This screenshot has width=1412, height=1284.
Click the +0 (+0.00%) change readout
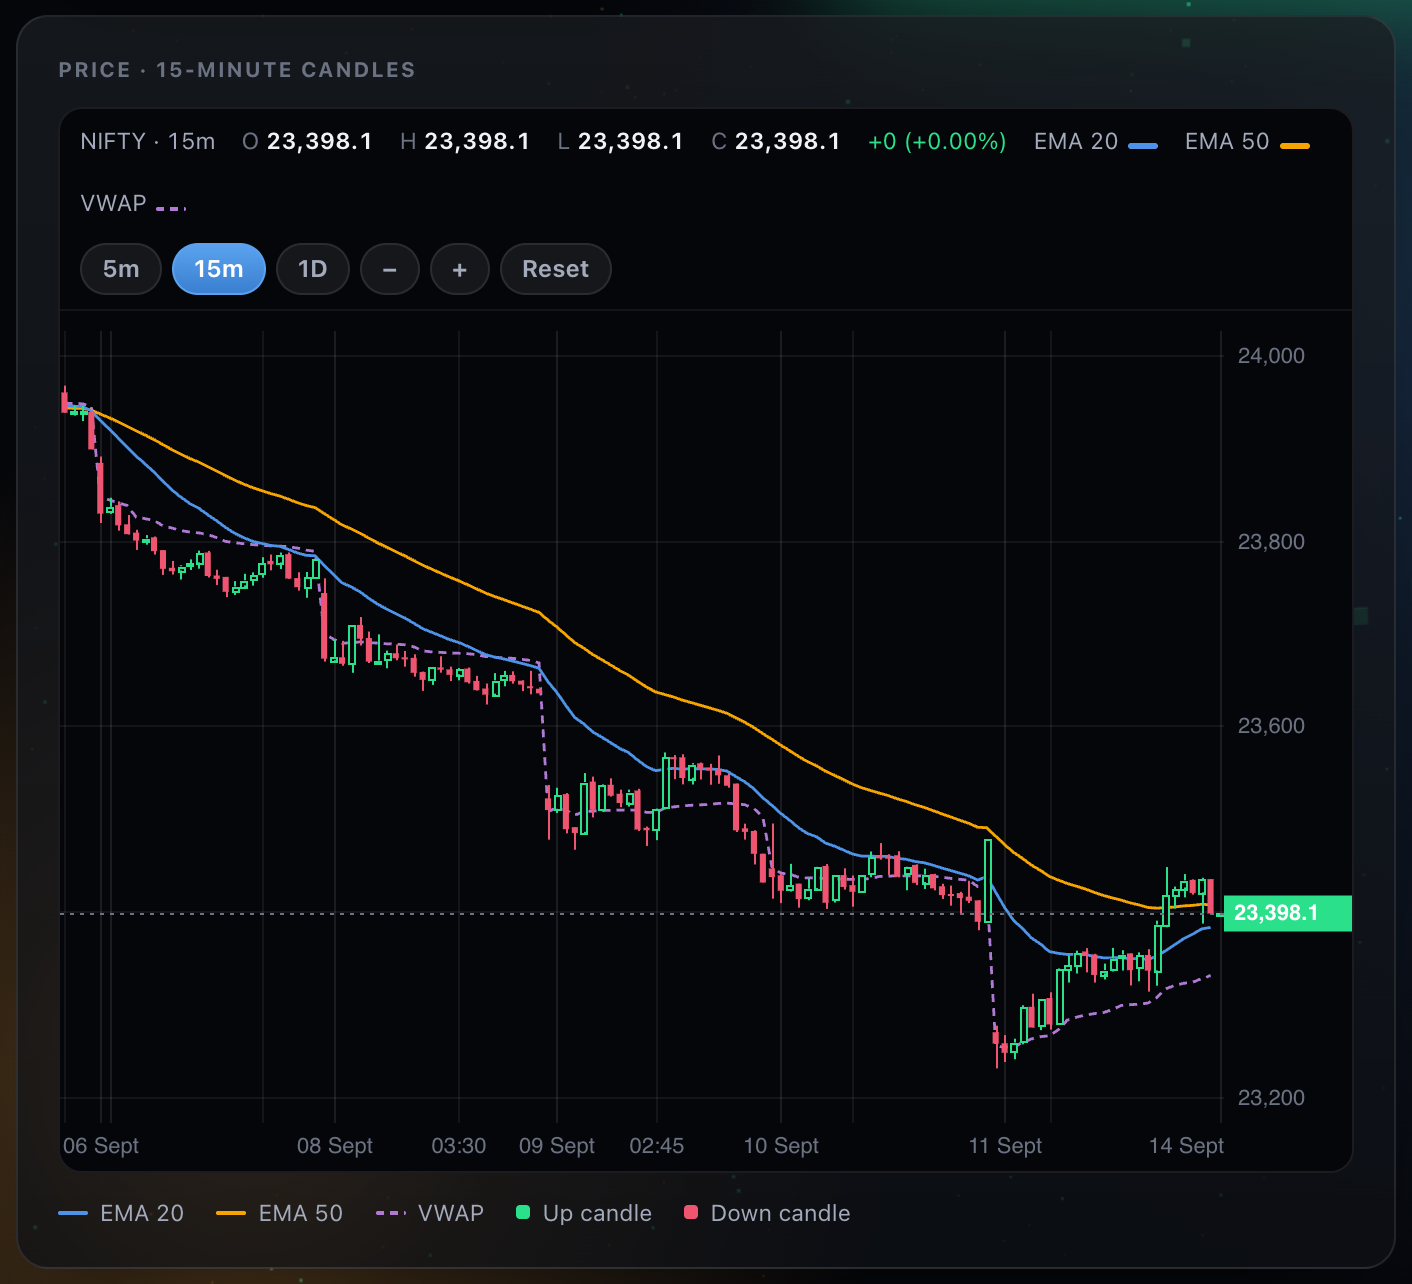coord(937,142)
